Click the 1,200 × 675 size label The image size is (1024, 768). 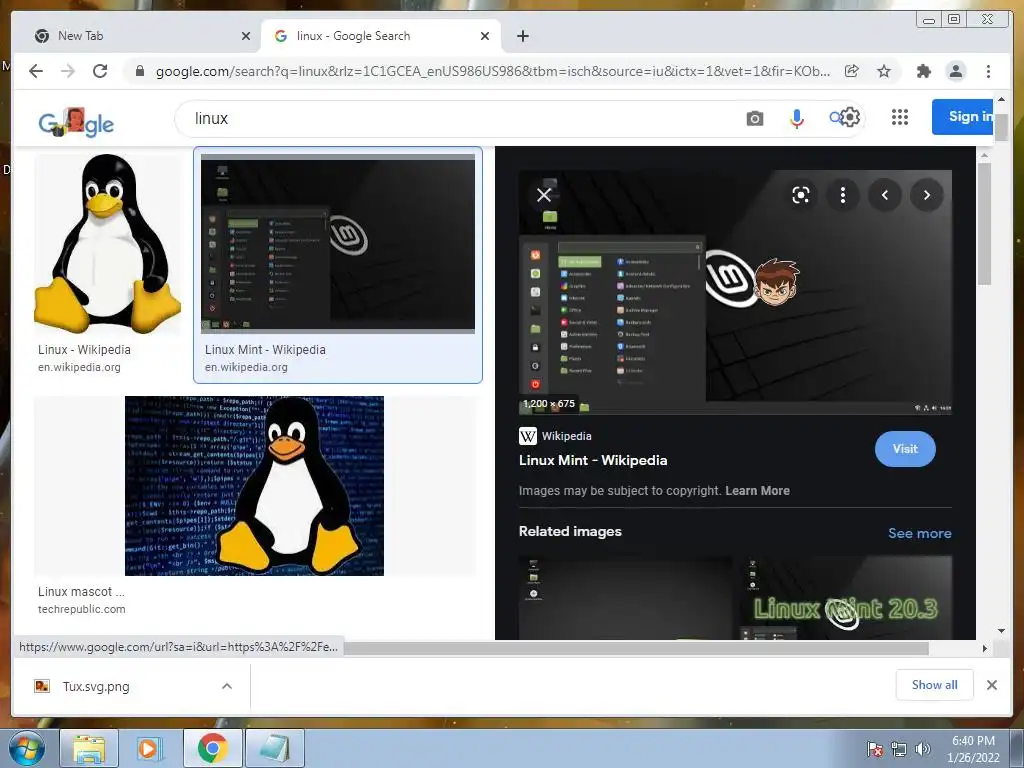[x=549, y=404]
